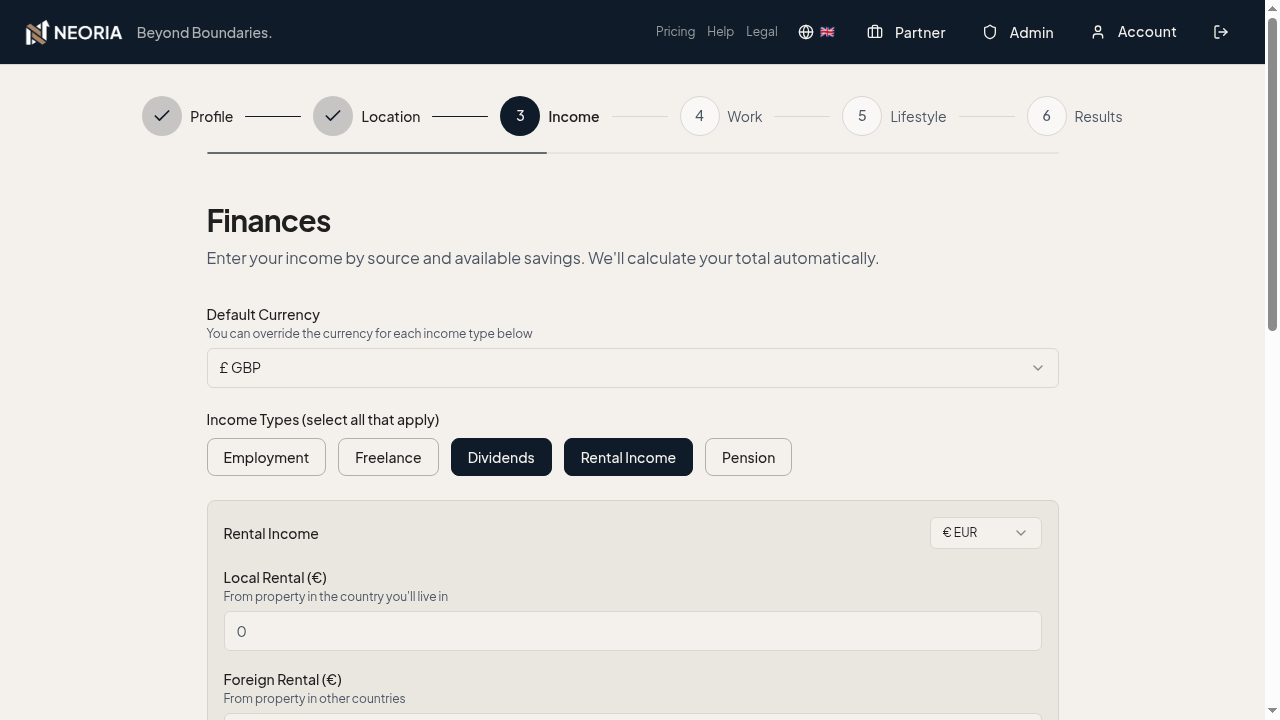1280x720 pixels.
Task: Go to the Profile step label
Action: pos(211,117)
